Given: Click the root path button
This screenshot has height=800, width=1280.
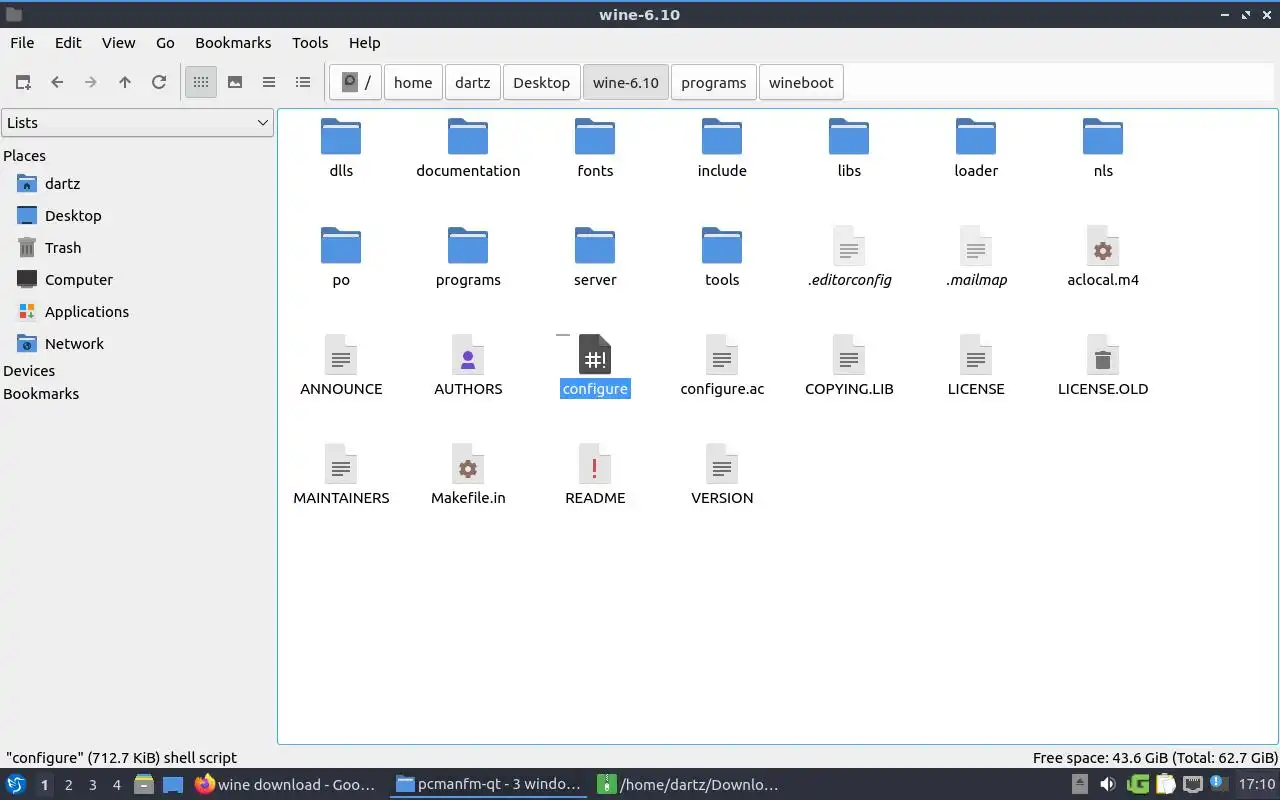Looking at the screenshot, I should (x=355, y=83).
